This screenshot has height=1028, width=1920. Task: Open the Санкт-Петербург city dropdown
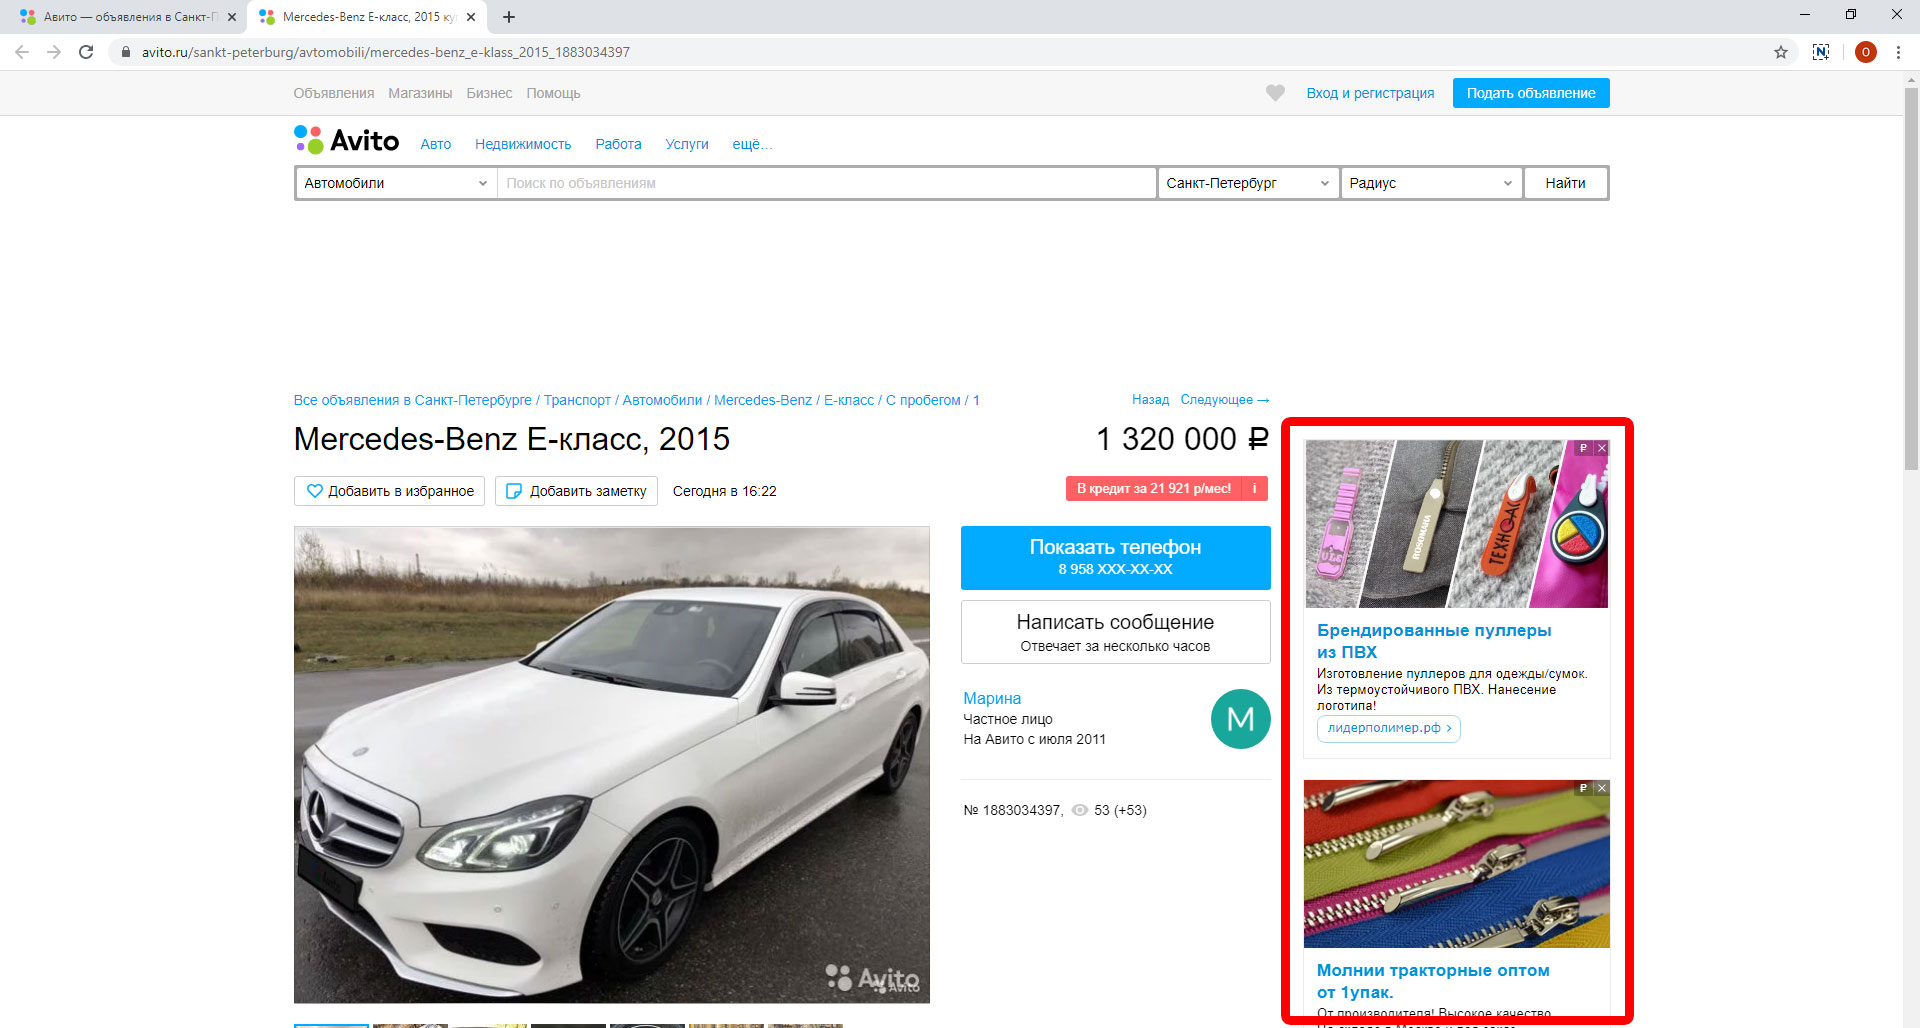point(1248,183)
